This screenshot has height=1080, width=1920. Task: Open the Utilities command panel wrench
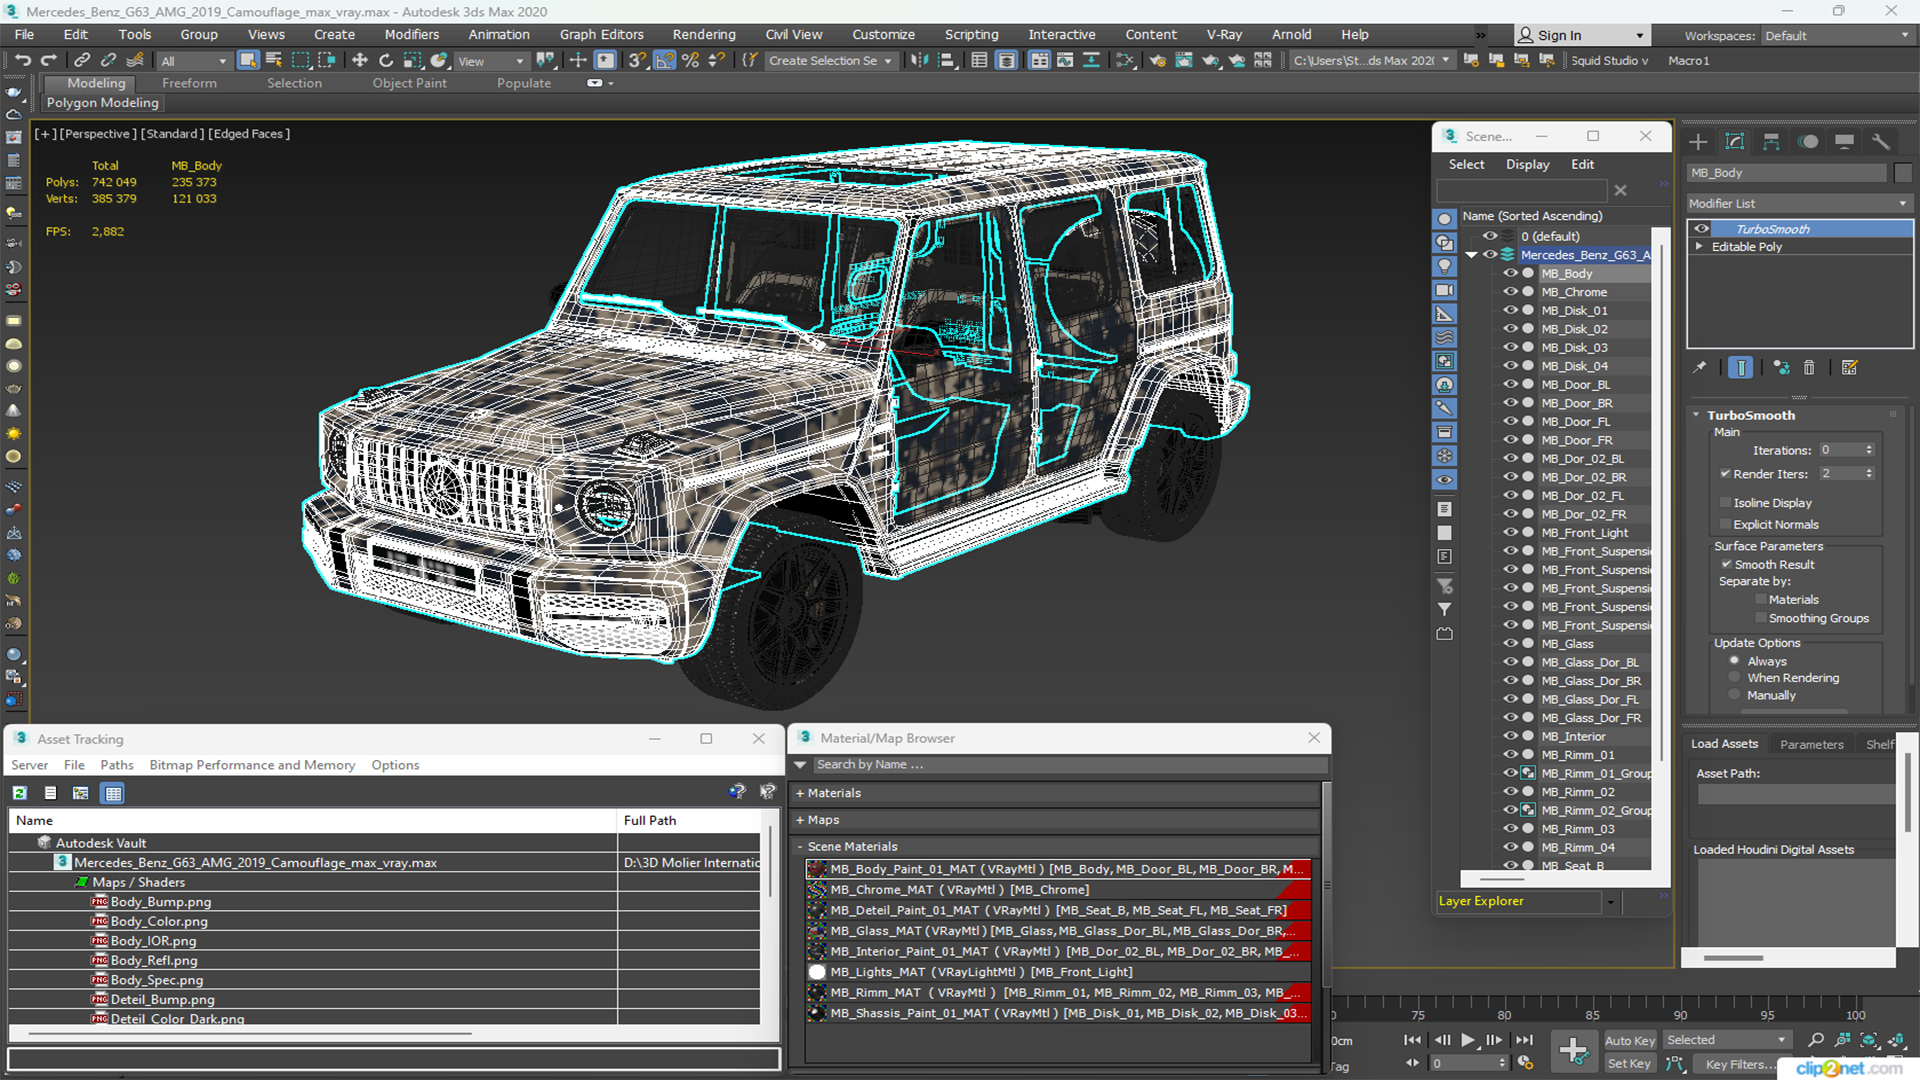pyautogui.click(x=1881, y=141)
